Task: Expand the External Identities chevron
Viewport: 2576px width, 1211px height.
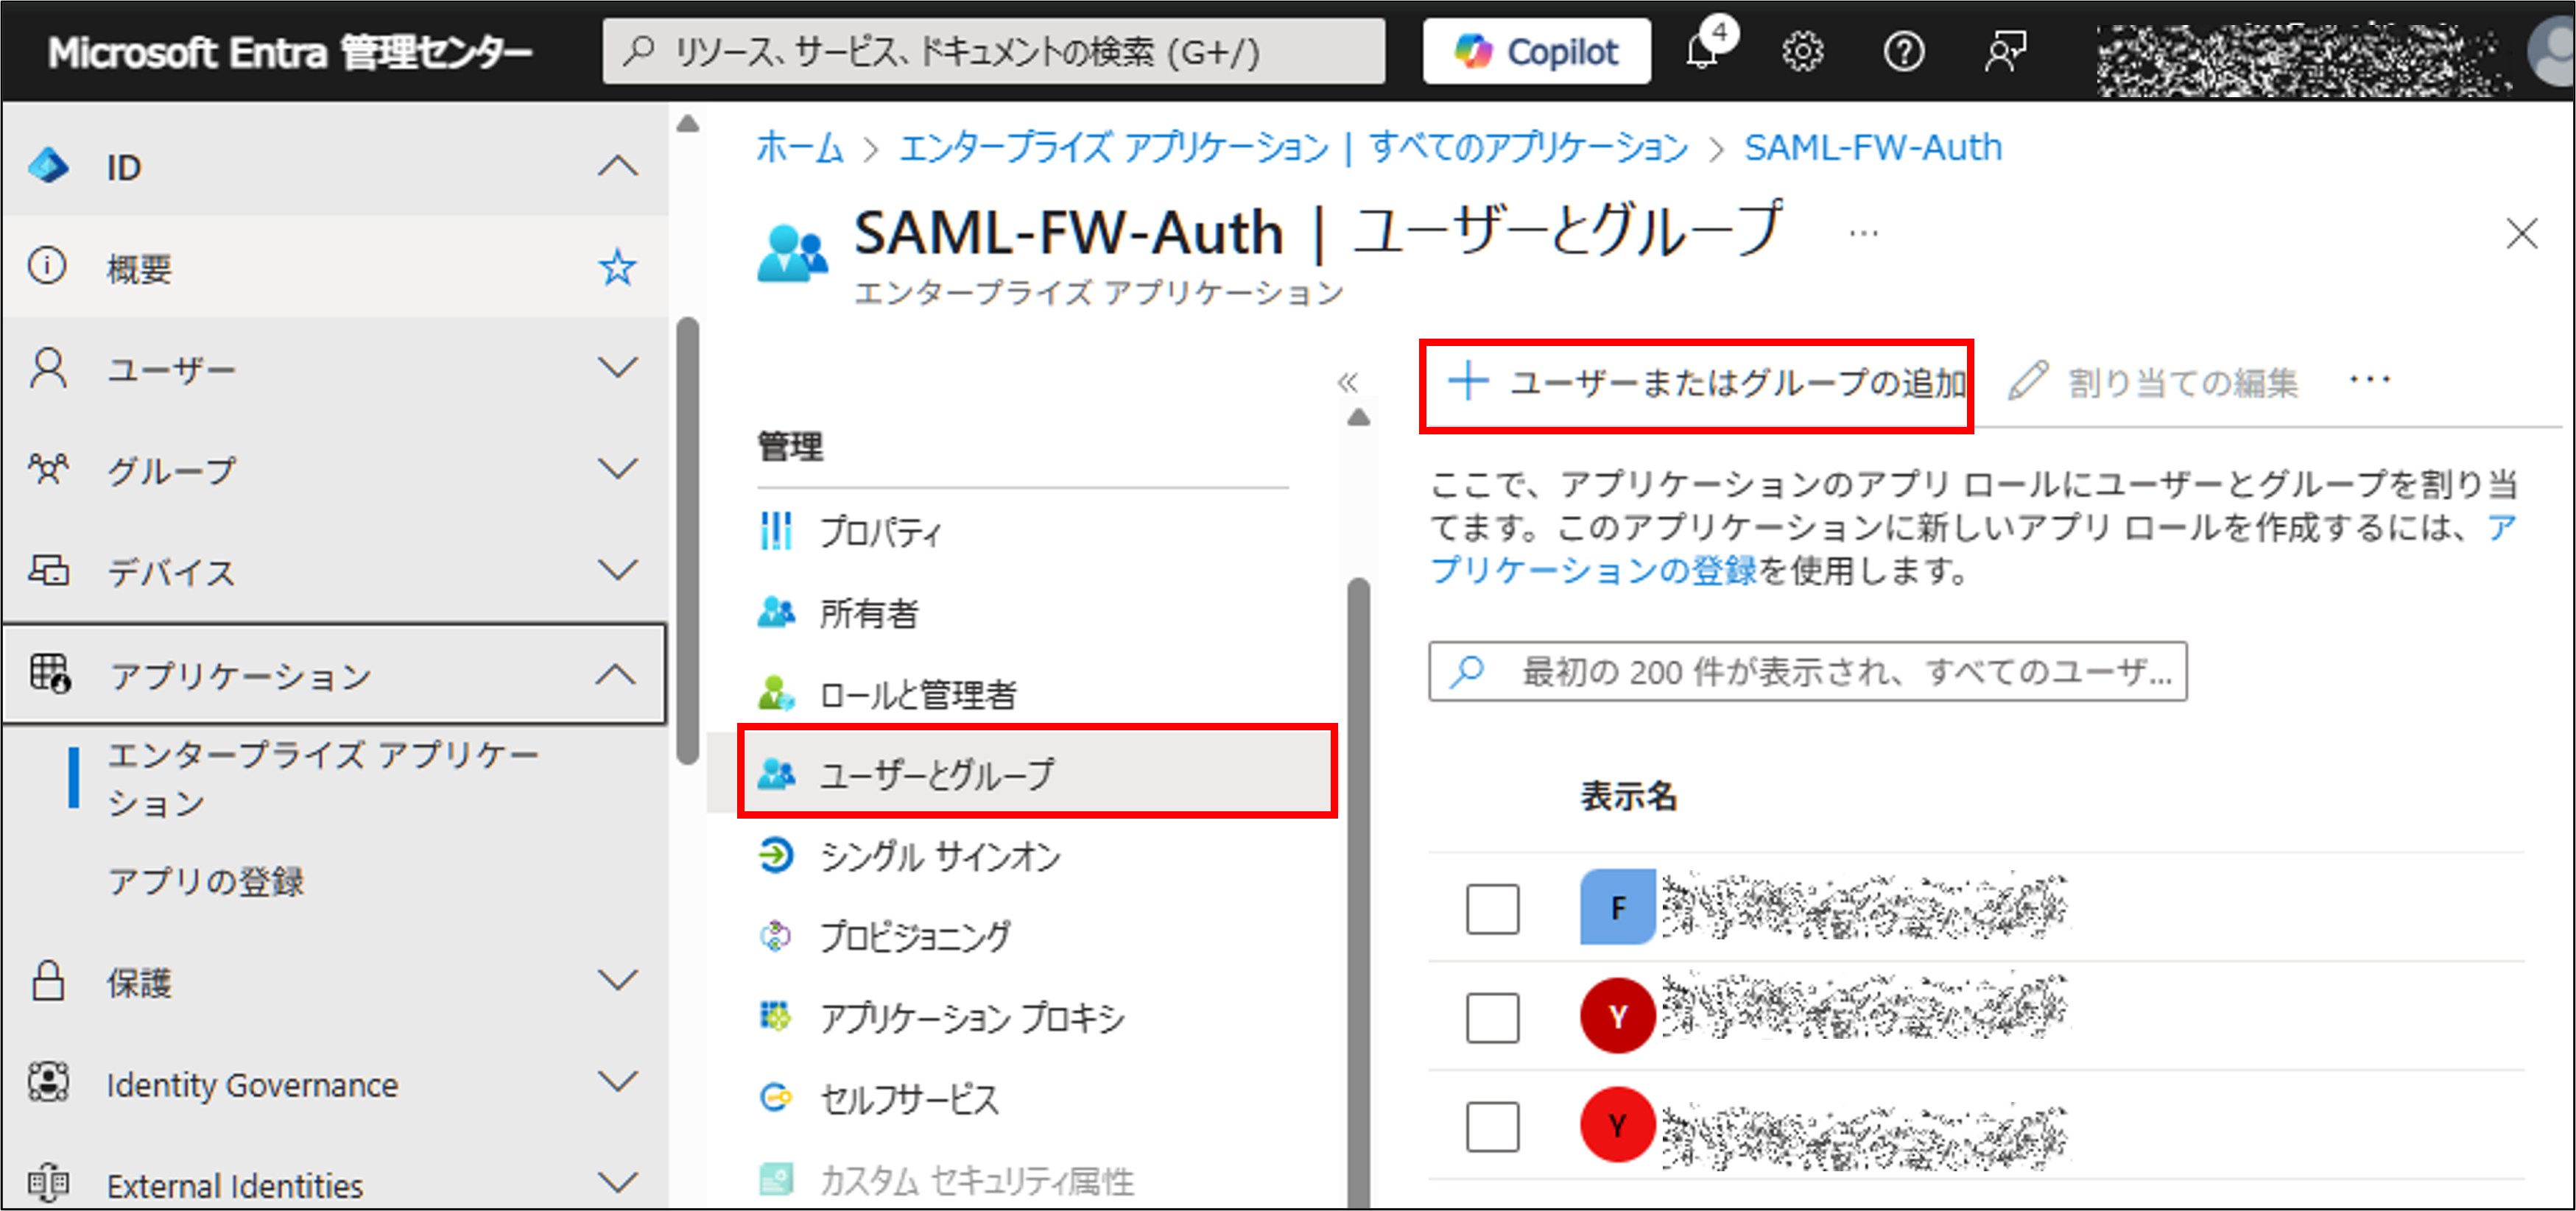Action: (x=617, y=1183)
